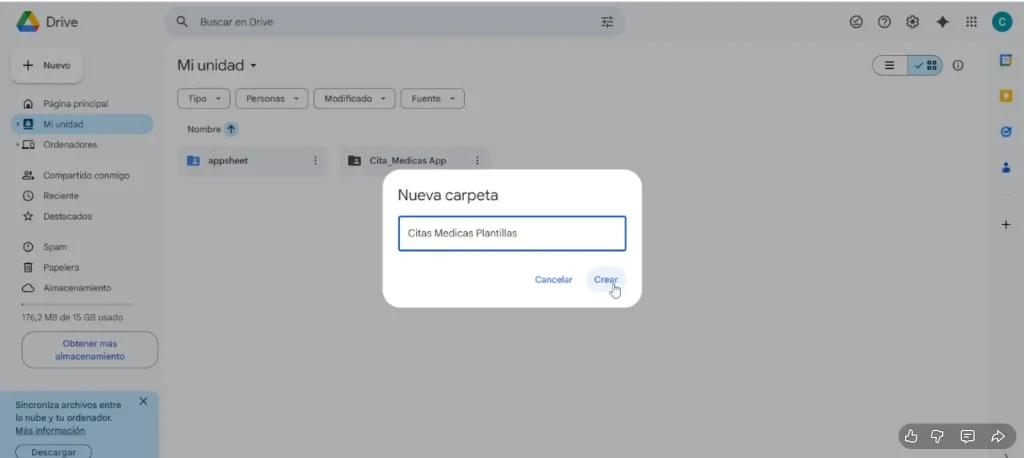Screen dimensions: 1024x458
Task: Open the Google apps grid
Action: 971,22
